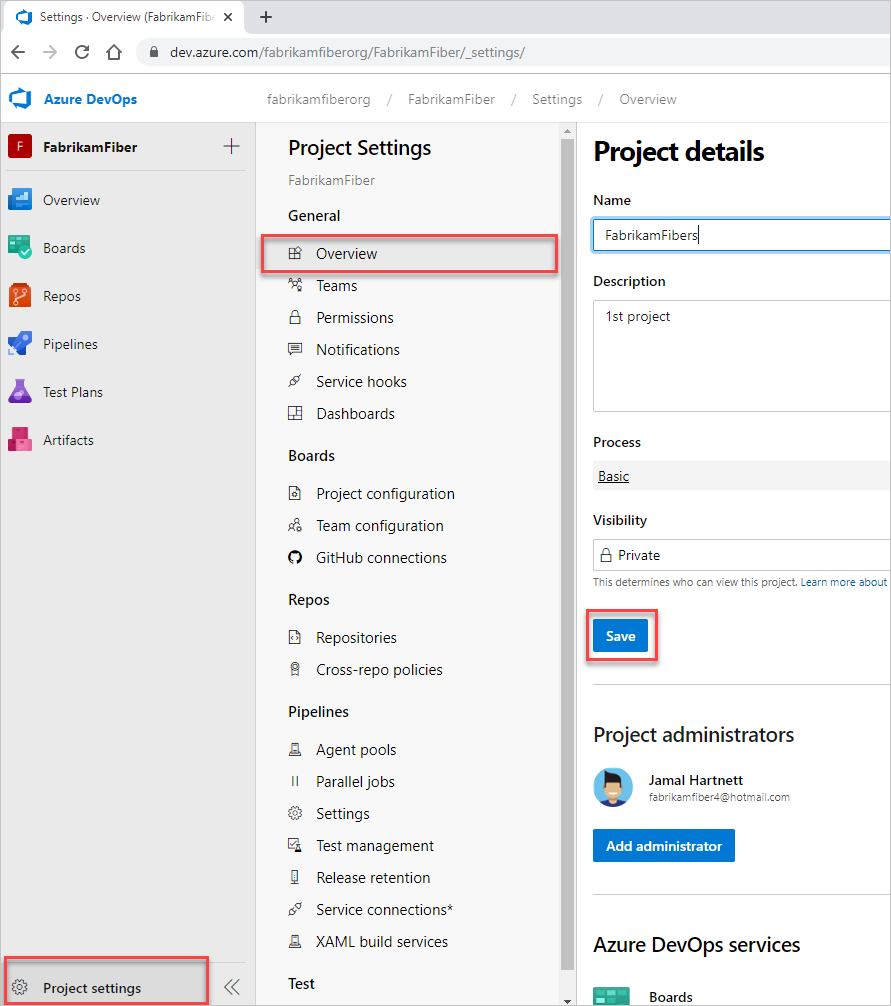Collapse the settings panel with double chevron
The height and width of the screenshot is (1006, 891).
coord(231,987)
